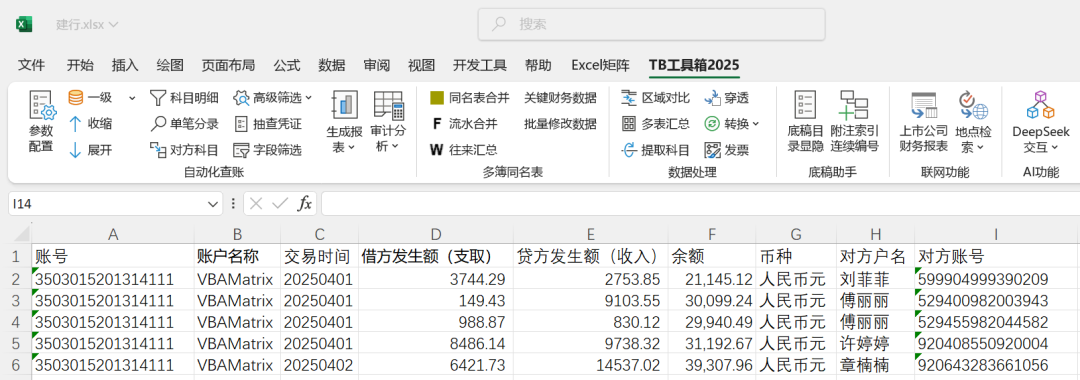Image resolution: width=1080 pixels, height=380 pixels.
Task: Click the formula bar confirm checkmark
Action: point(280,204)
